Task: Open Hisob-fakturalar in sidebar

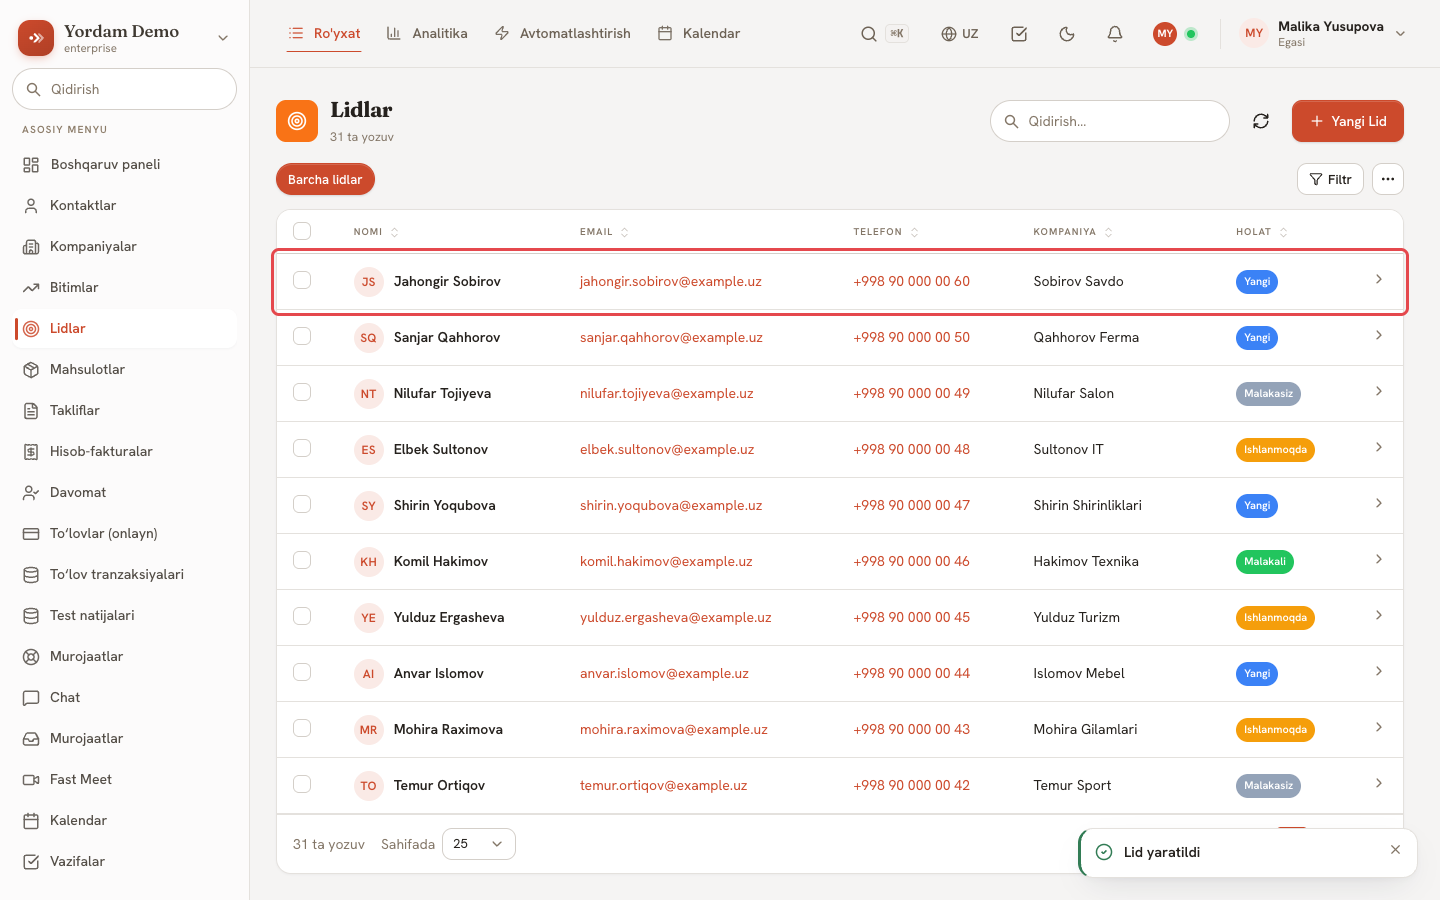Action: 126,452
